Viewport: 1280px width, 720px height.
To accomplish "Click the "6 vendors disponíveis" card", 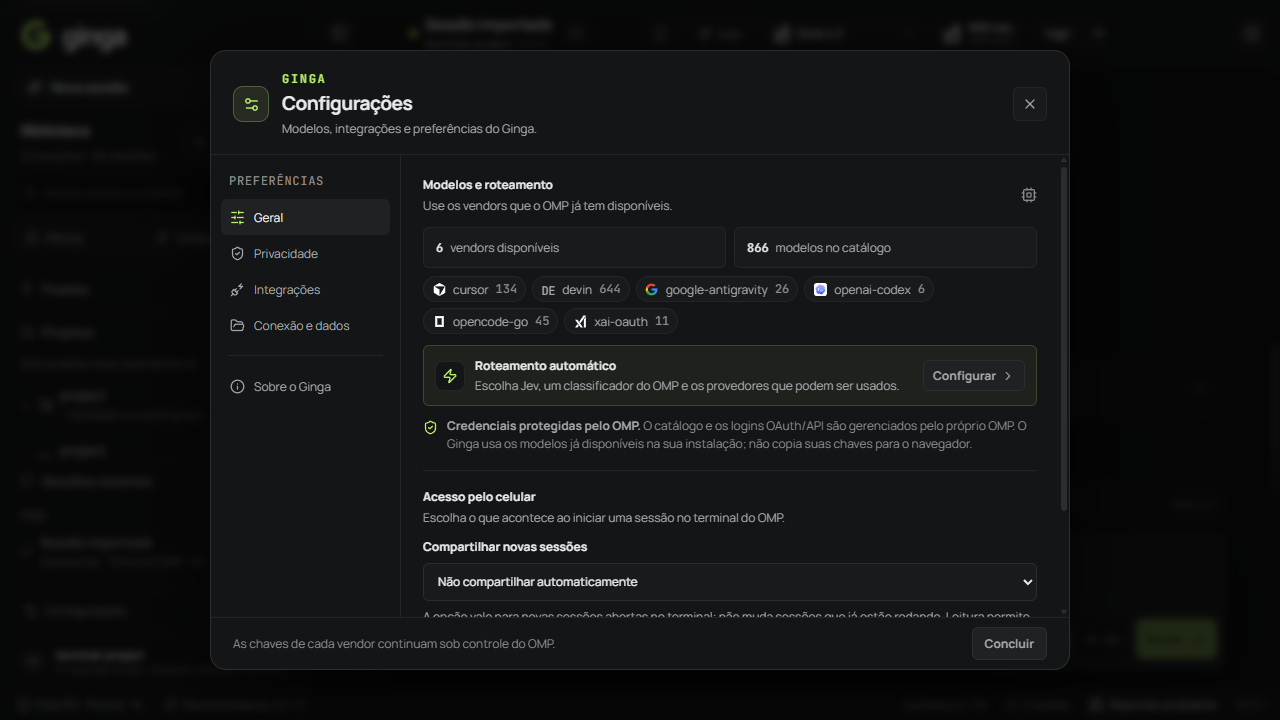I will pos(574,247).
